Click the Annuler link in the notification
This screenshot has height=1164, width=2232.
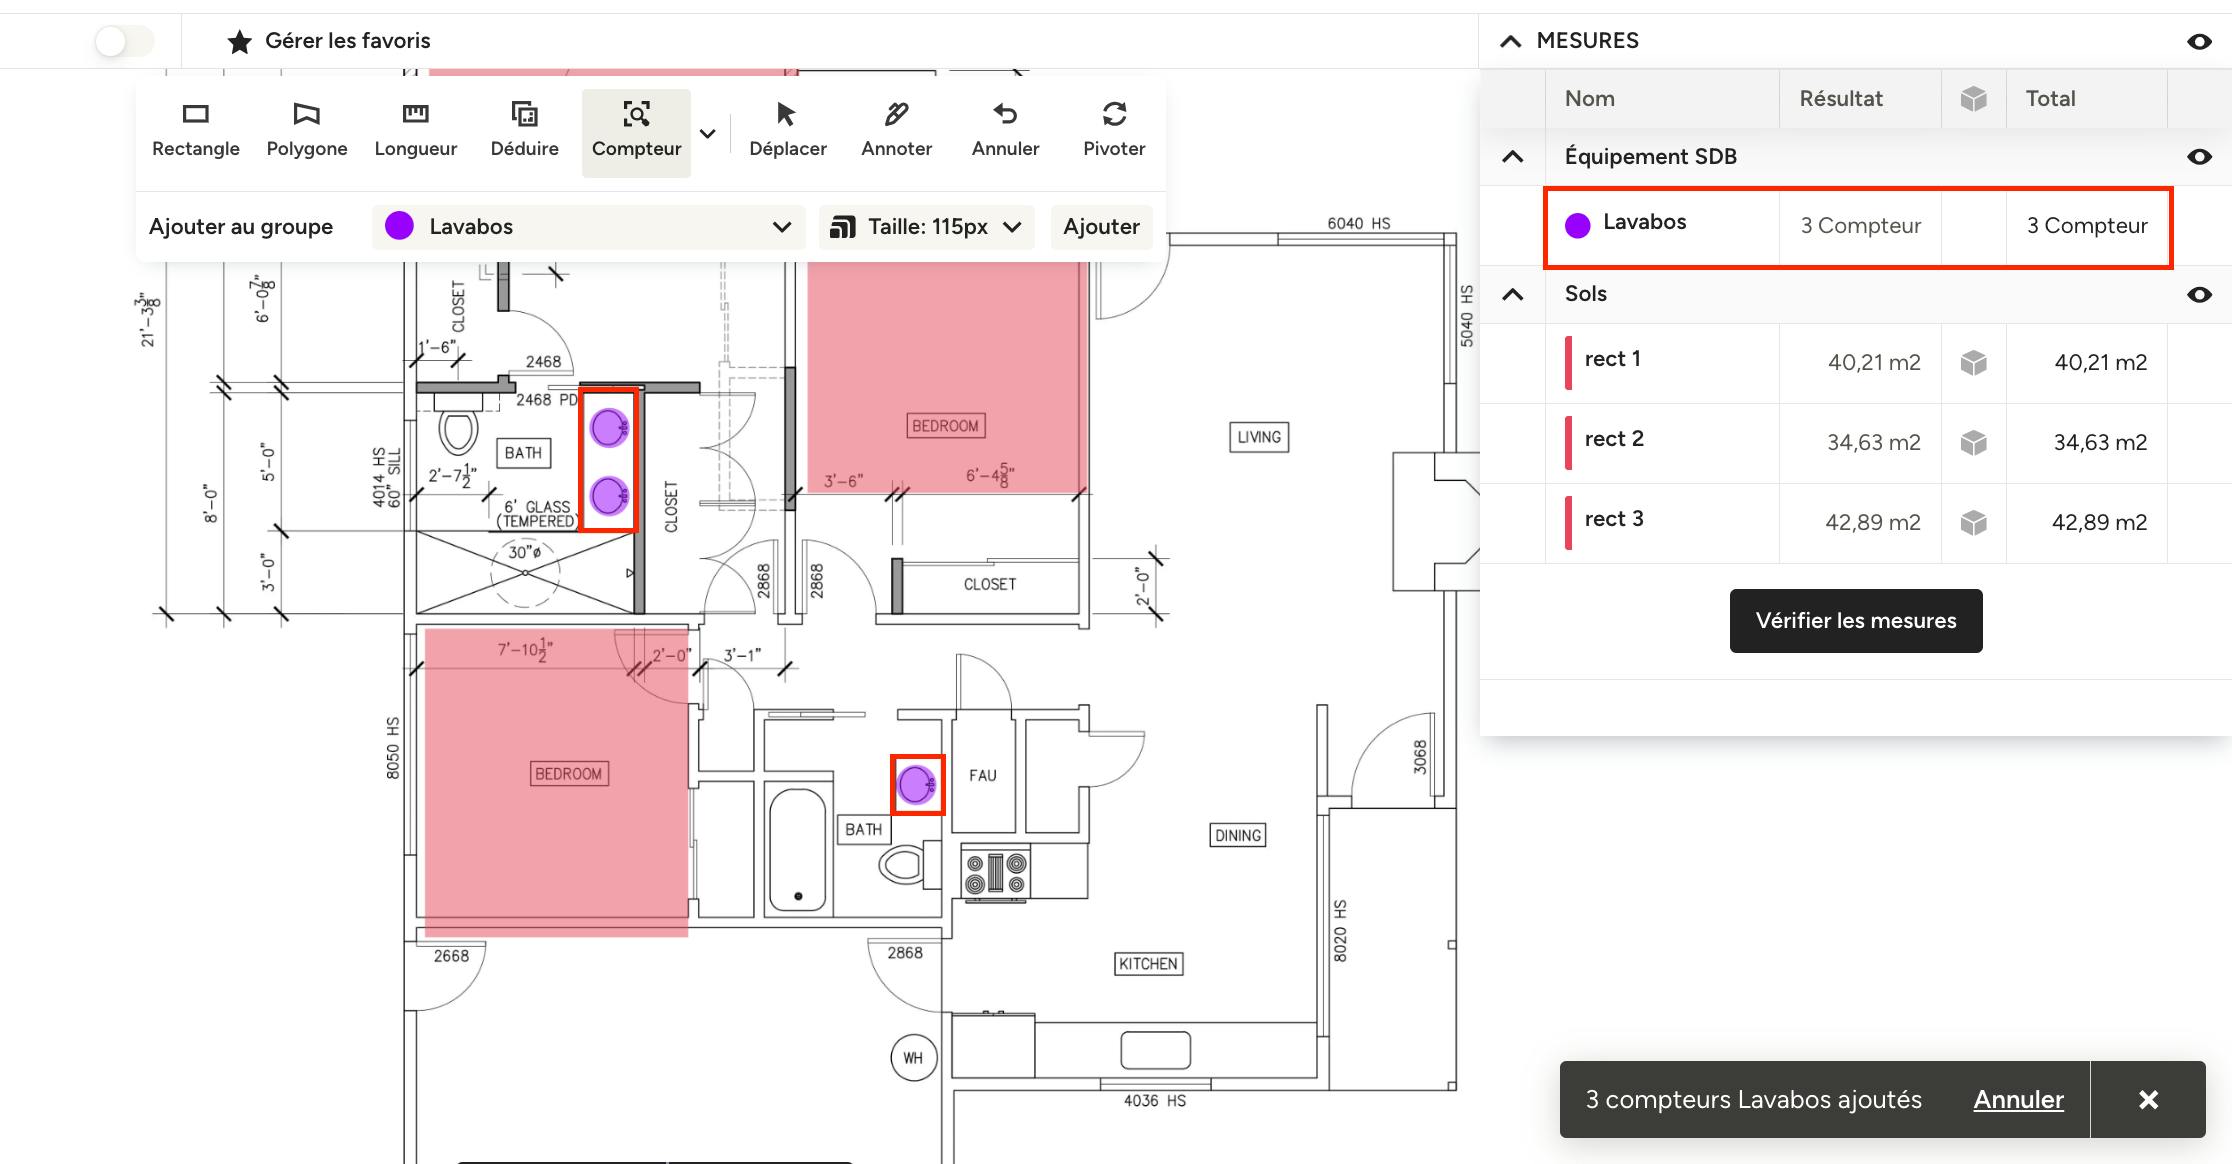click(x=2018, y=1099)
